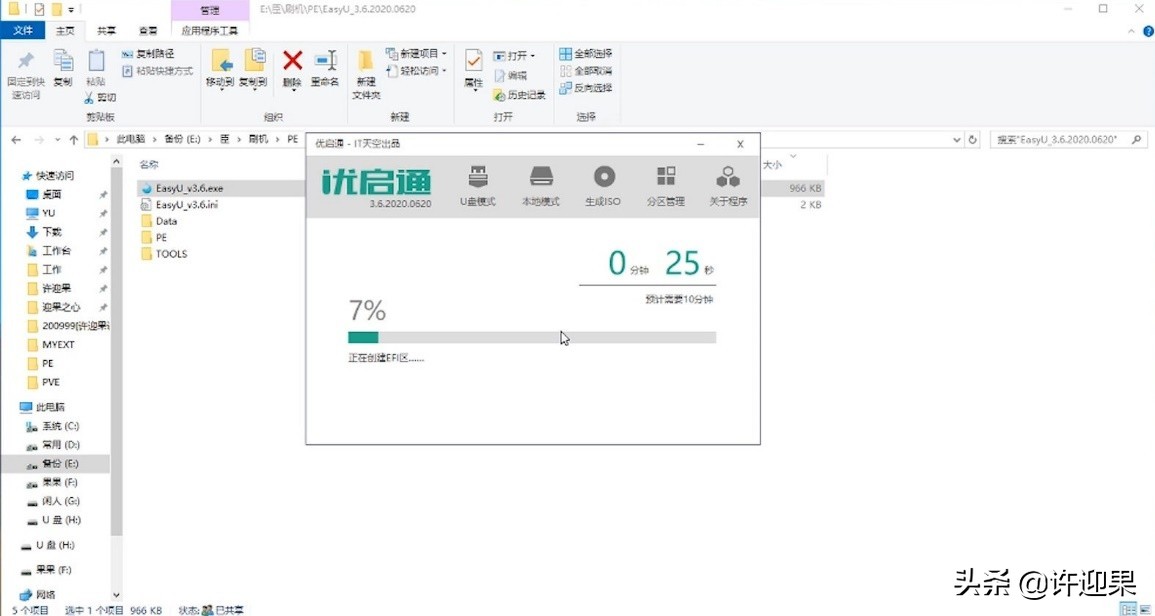
Task: Click the 新建文件夹 ribbon icon
Action: coord(366,75)
